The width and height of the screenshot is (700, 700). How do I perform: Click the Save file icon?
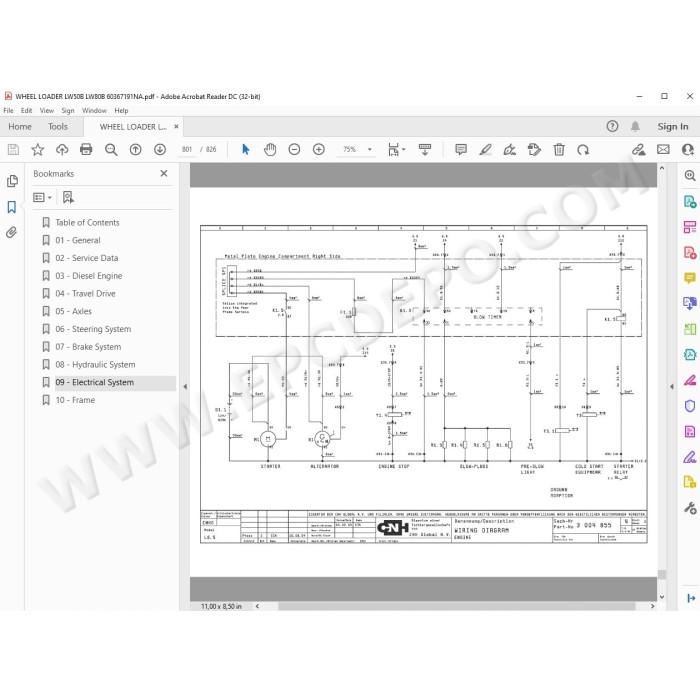click(13, 150)
